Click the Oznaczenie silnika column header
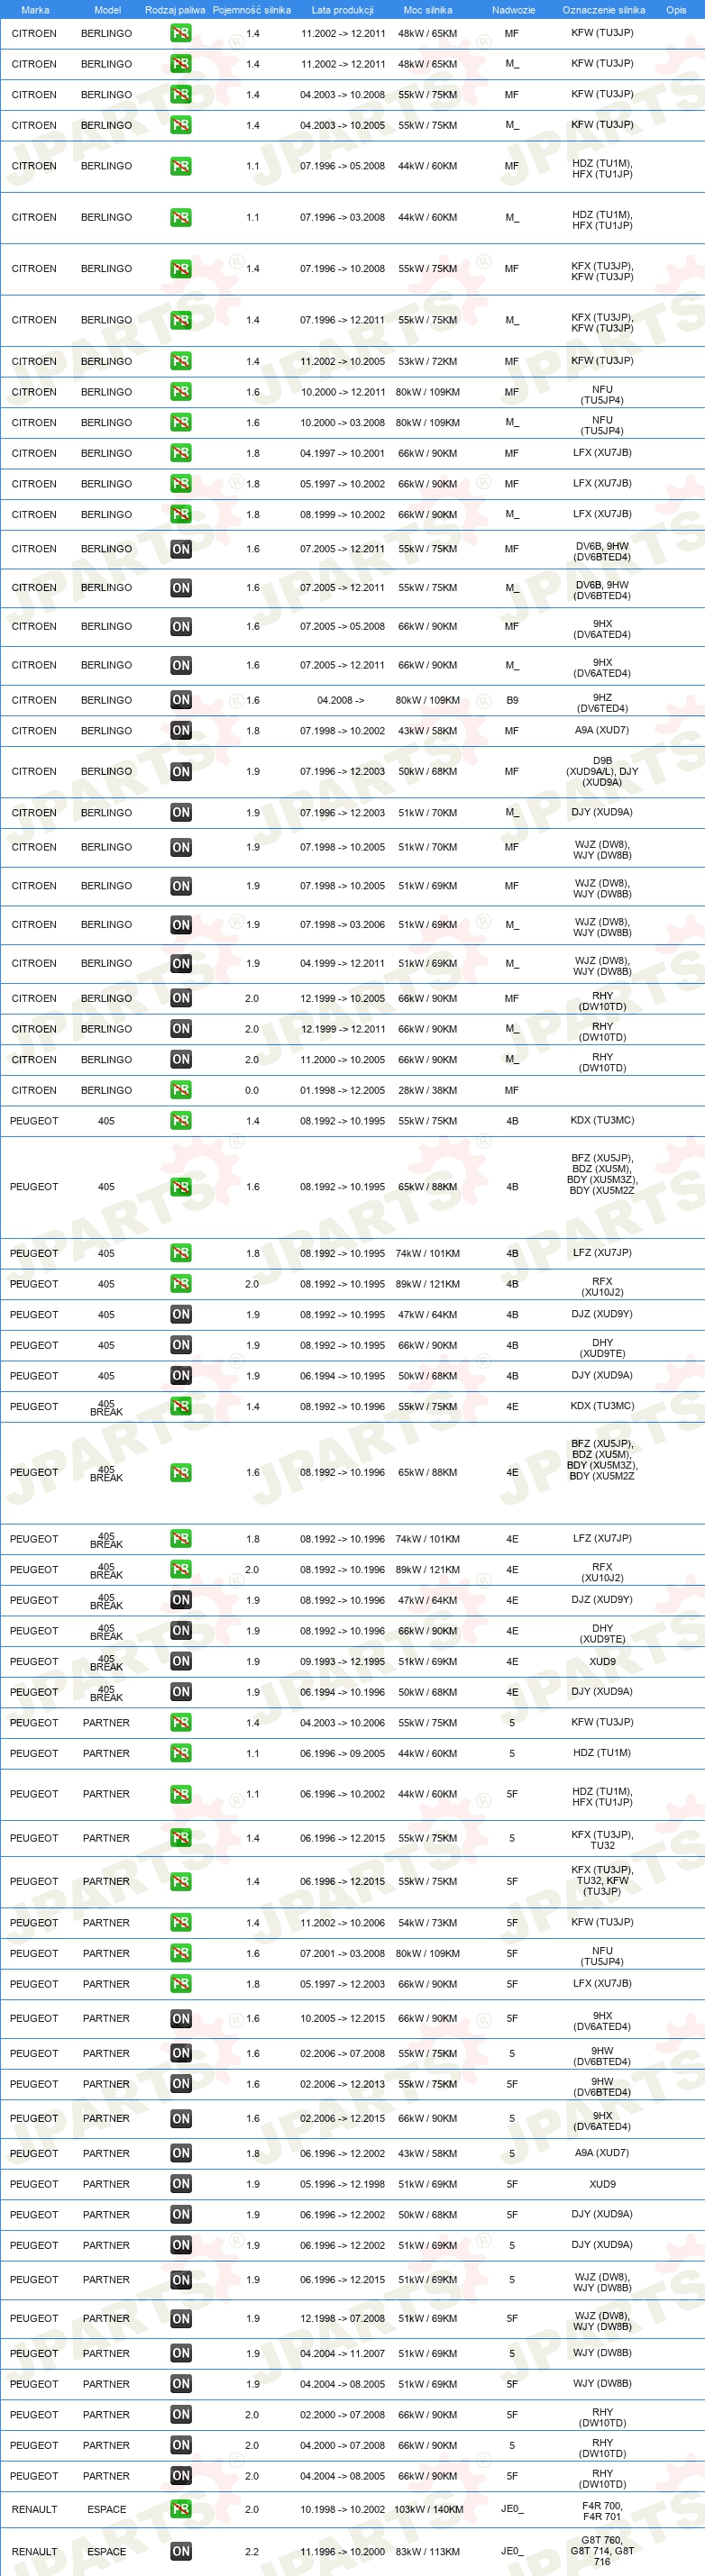 (603, 10)
